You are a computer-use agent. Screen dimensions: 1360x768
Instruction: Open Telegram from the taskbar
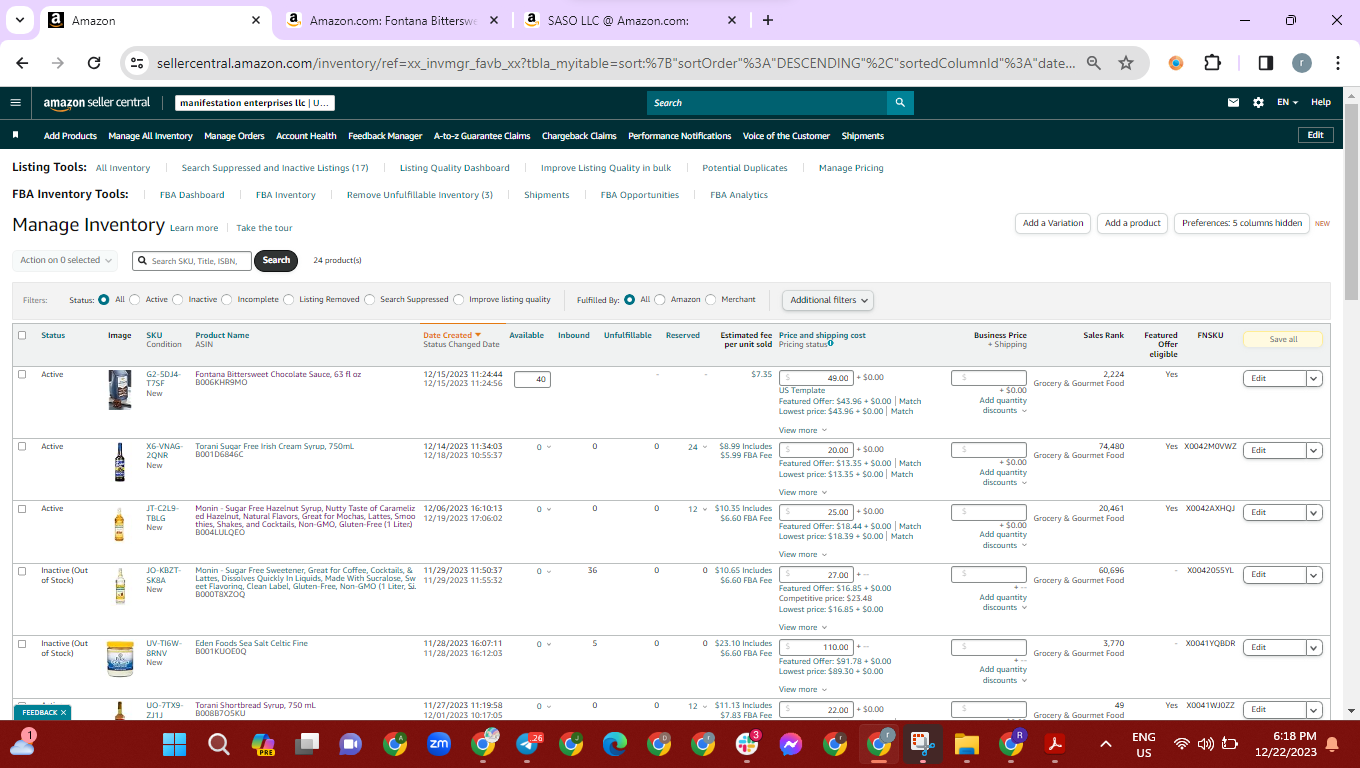[527, 744]
